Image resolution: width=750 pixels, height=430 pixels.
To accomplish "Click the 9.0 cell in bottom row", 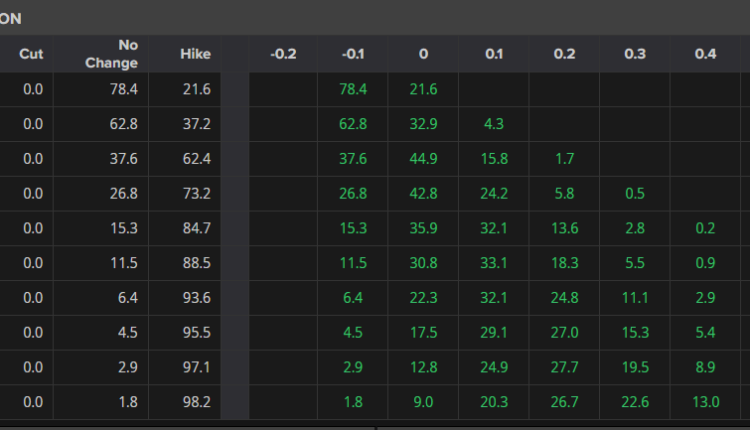I will [x=424, y=402].
